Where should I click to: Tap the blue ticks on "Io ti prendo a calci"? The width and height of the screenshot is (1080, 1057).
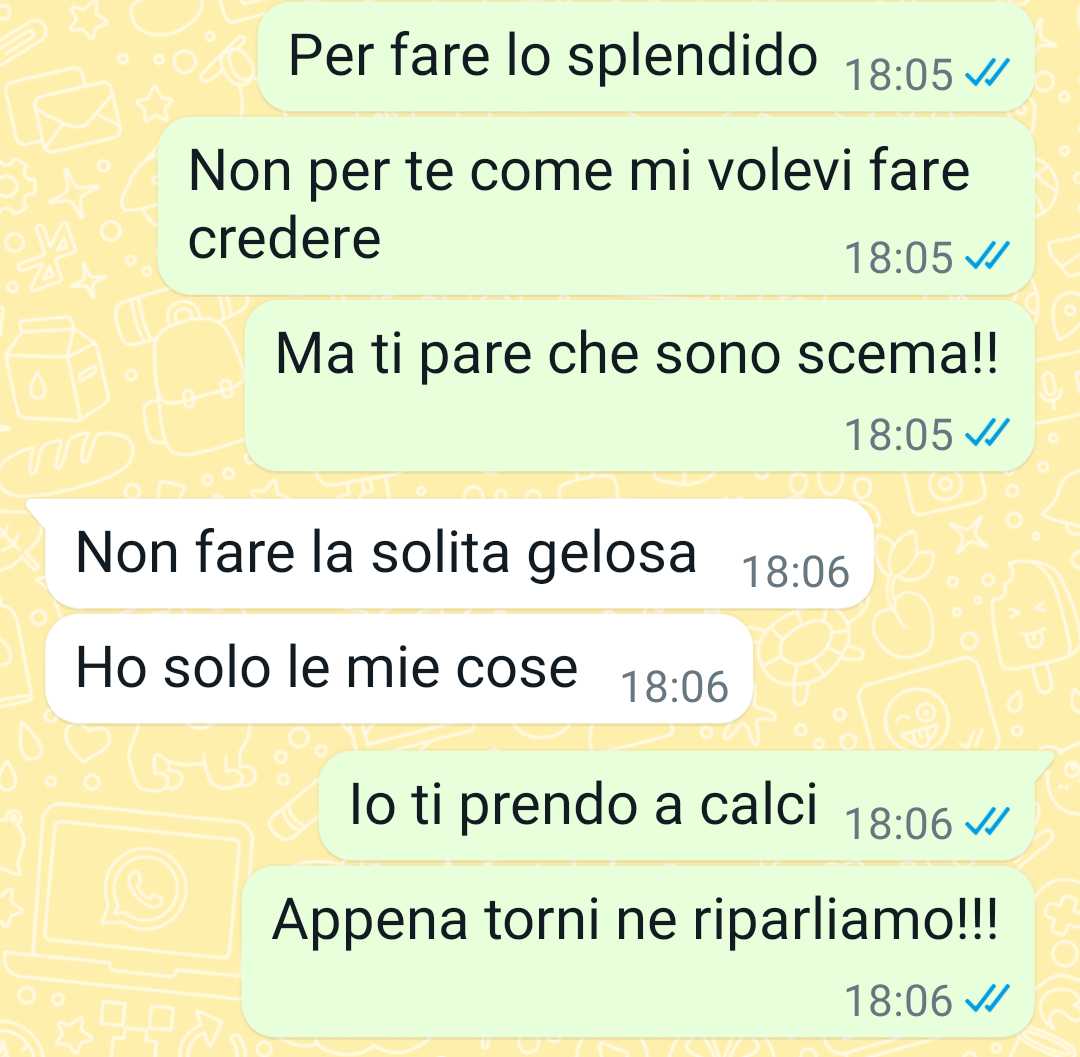click(987, 821)
